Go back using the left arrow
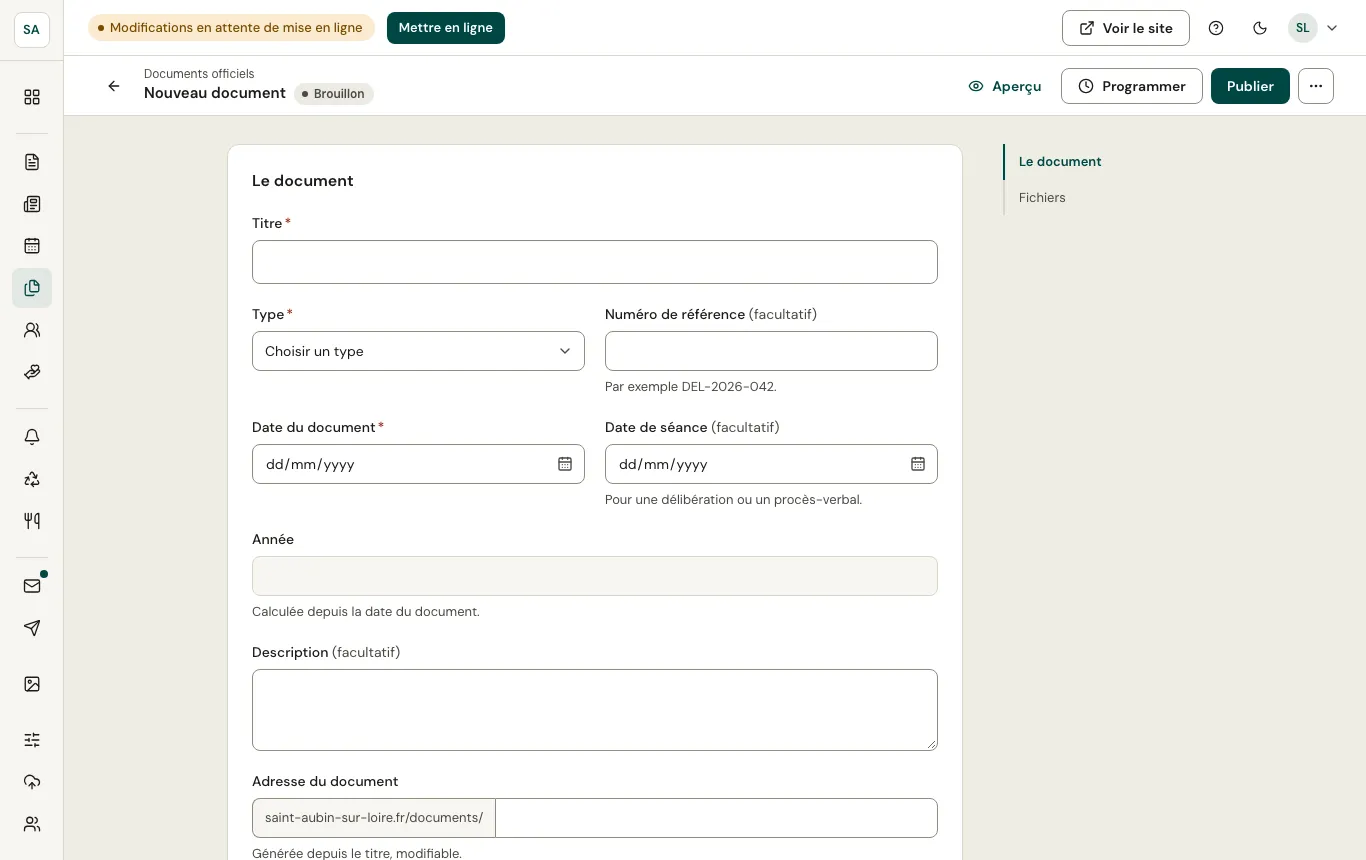The width and height of the screenshot is (1366, 860). (x=114, y=86)
